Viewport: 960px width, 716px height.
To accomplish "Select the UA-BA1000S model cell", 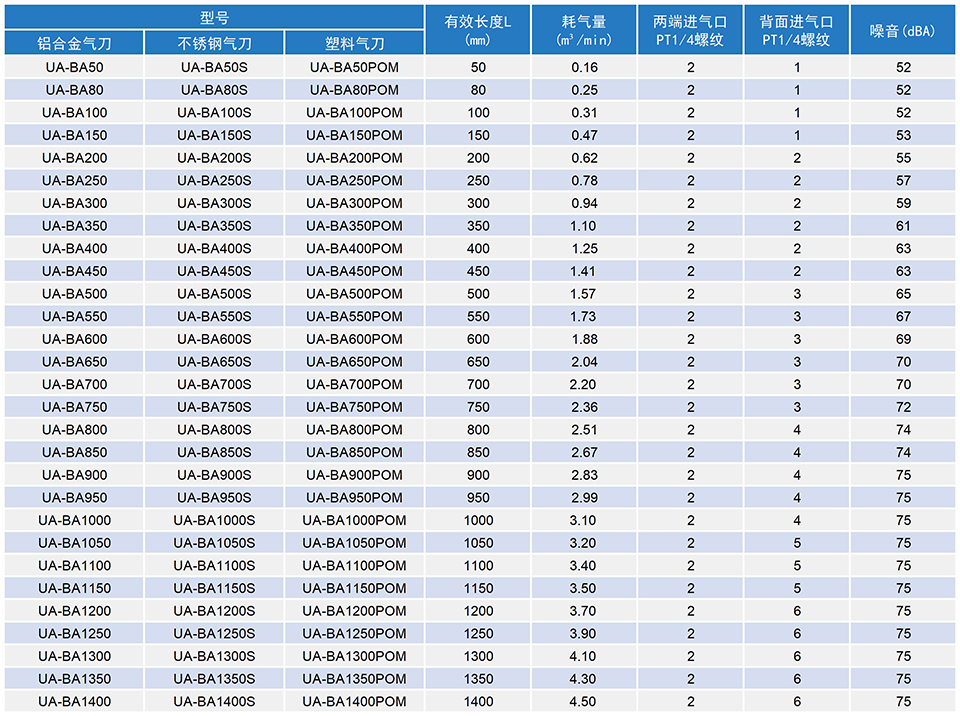I will 214,520.
